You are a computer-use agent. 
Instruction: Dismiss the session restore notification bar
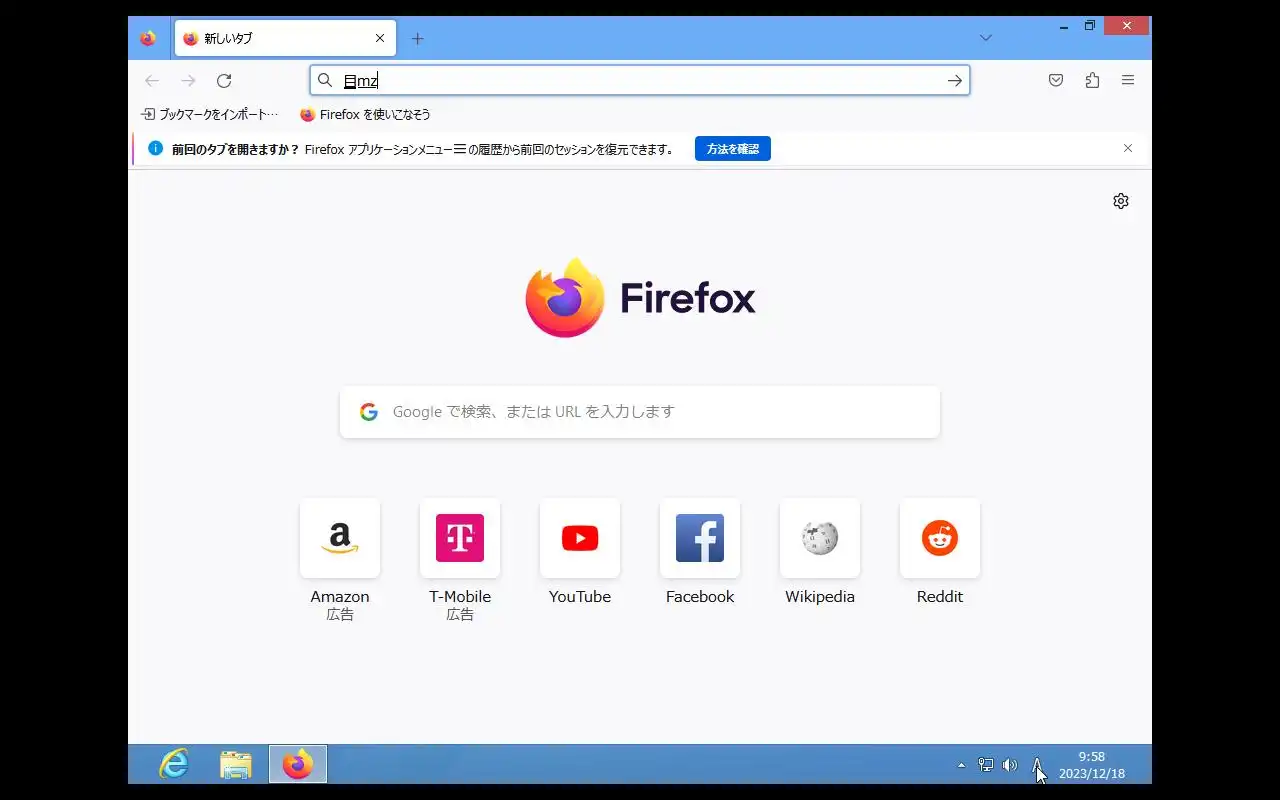(x=1128, y=148)
